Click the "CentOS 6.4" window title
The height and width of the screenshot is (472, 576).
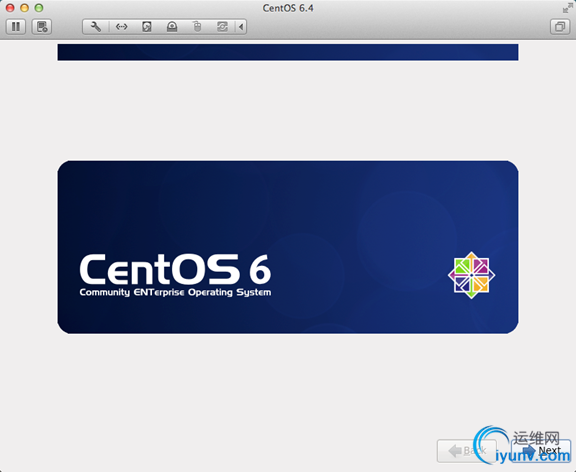pyautogui.click(x=288, y=8)
